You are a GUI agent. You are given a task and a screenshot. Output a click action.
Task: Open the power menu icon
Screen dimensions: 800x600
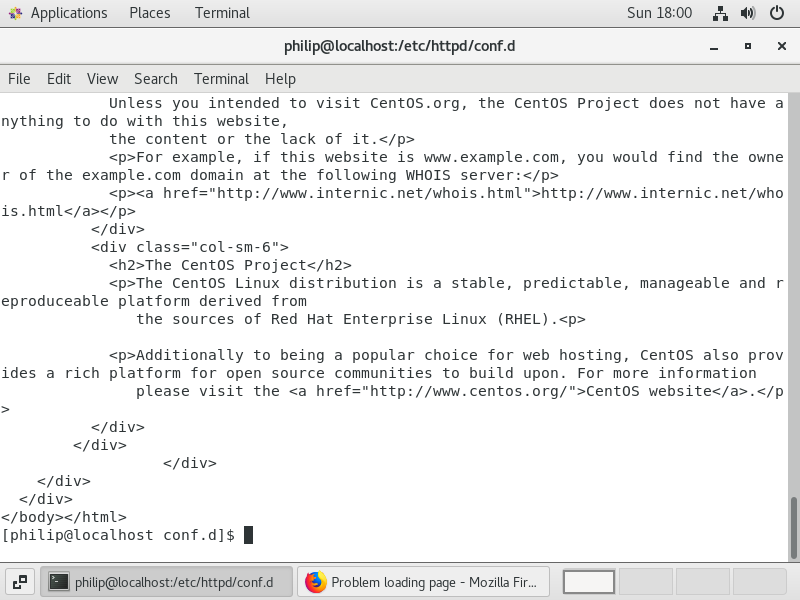(777, 13)
